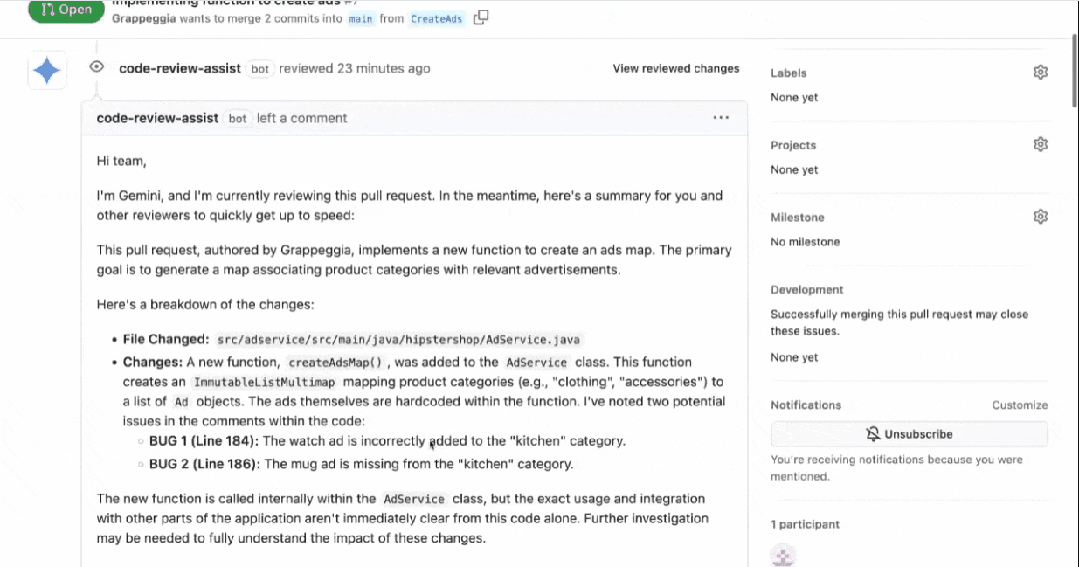This screenshot has width=1079, height=567.
Task: Click the page vertical scrollbar
Action: [1074, 69]
